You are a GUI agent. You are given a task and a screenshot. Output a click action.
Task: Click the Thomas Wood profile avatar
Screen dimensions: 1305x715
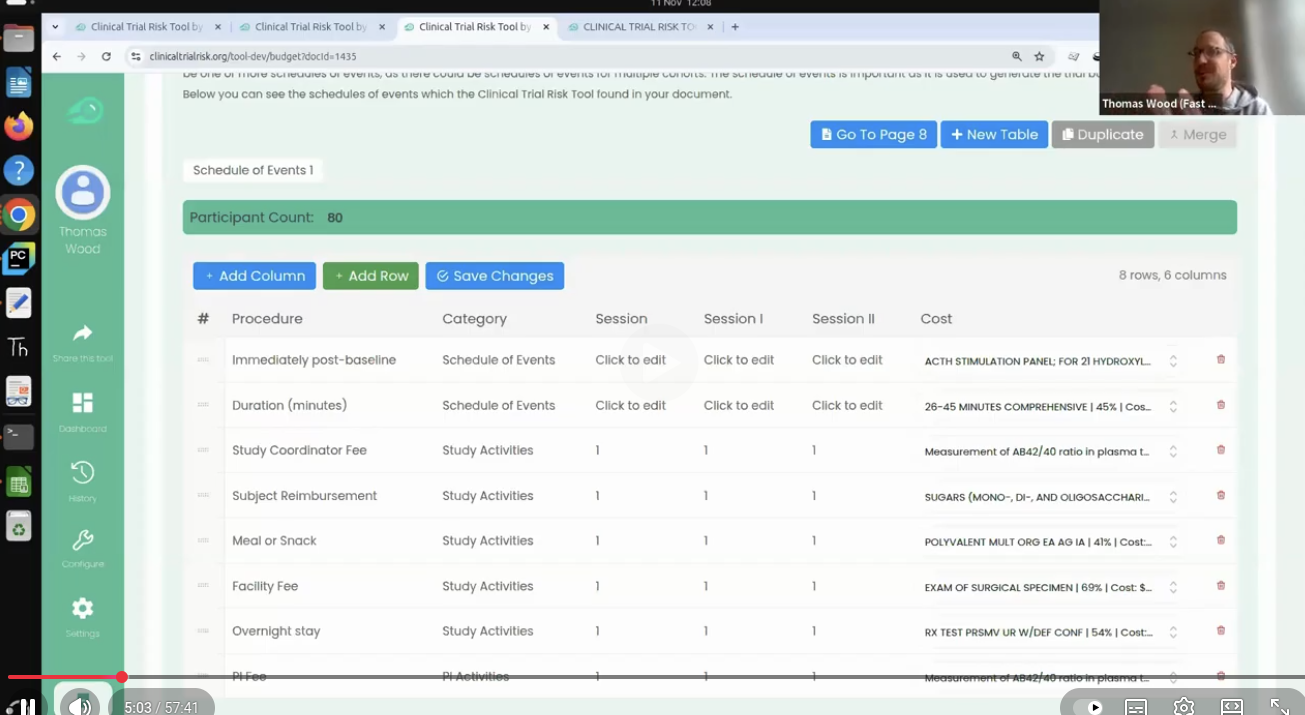pos(82,192)
